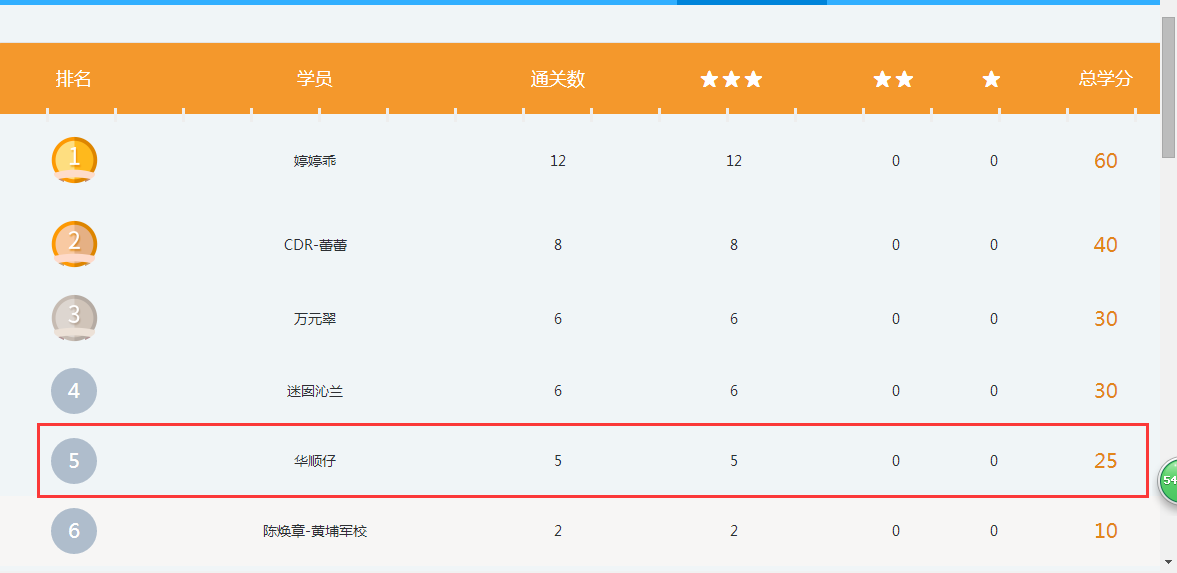Click the single-star column header icon
Screen dimensions: 1177x573
(991, 79)
